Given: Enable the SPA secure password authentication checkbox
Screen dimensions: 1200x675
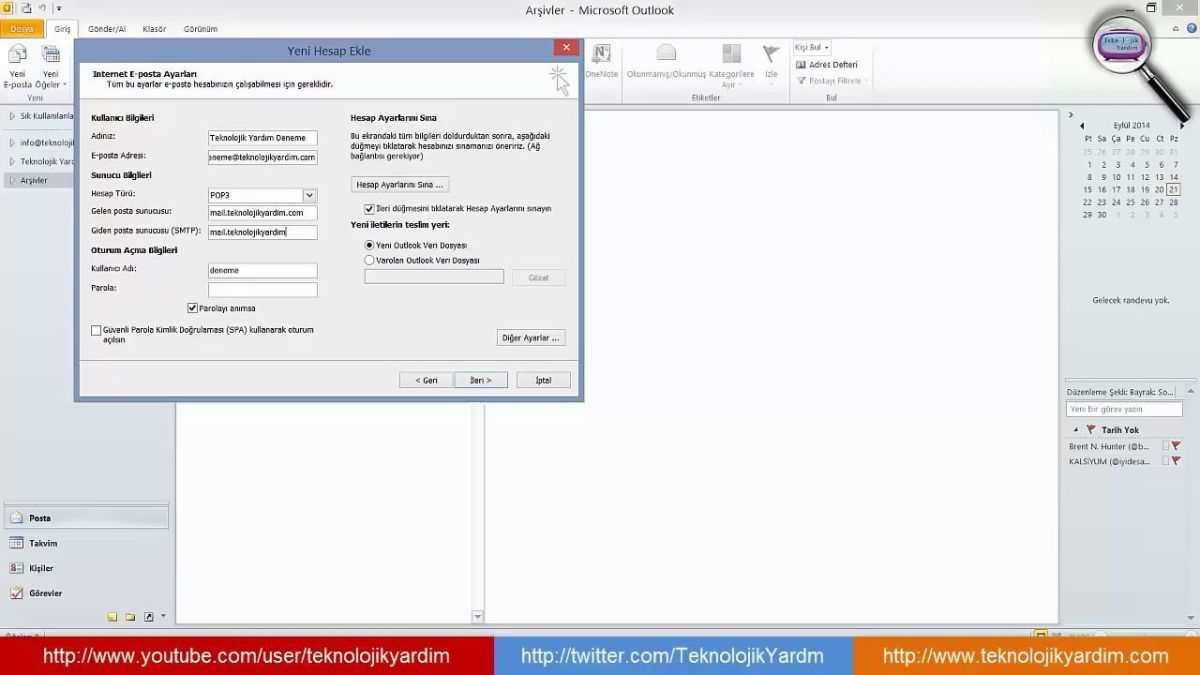Looking at the screenshot, I should click(96, 330).
